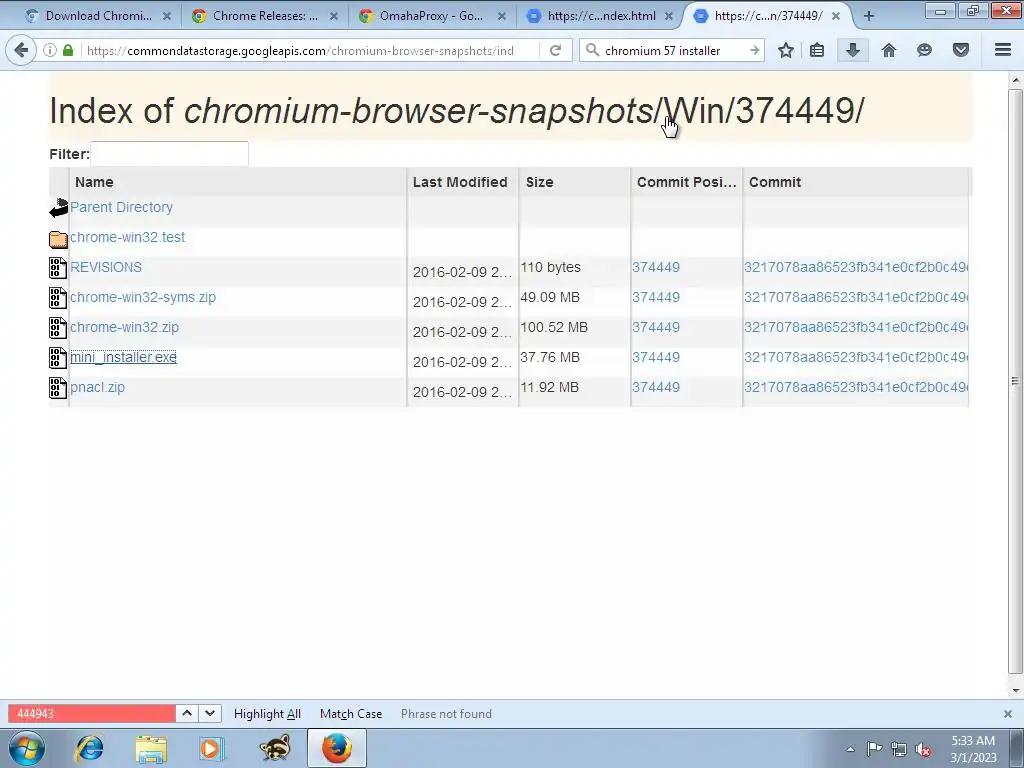The image size is (1024, 768).
Task: Open the Firefox hamburger menu
Action: (x=1003, y=50)
